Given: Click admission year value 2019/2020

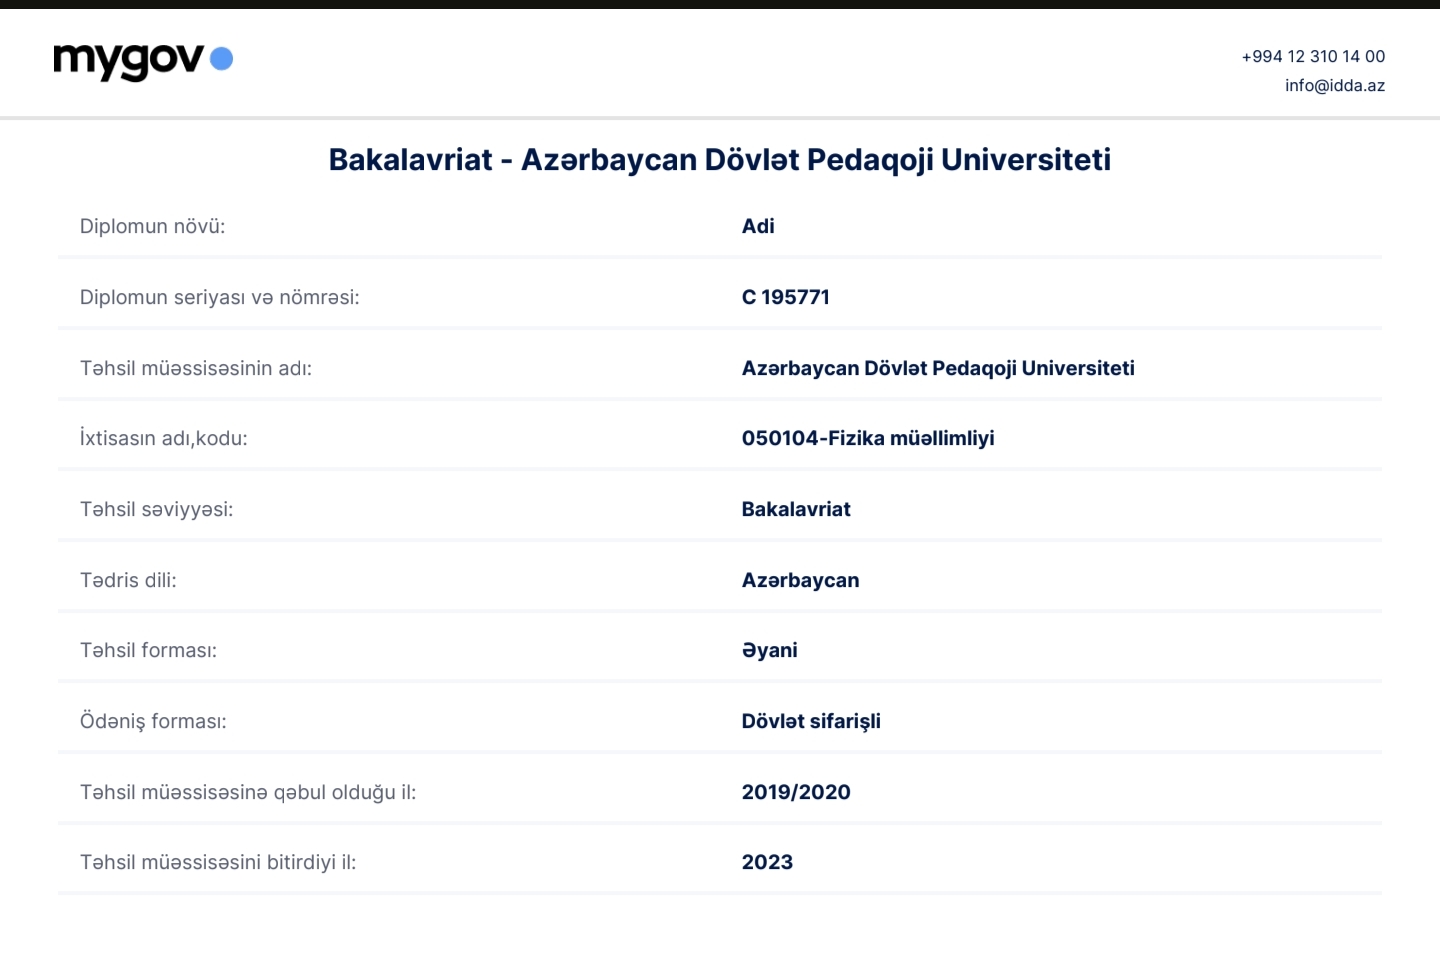Looking at the screenshot, I should pos(795,792).
